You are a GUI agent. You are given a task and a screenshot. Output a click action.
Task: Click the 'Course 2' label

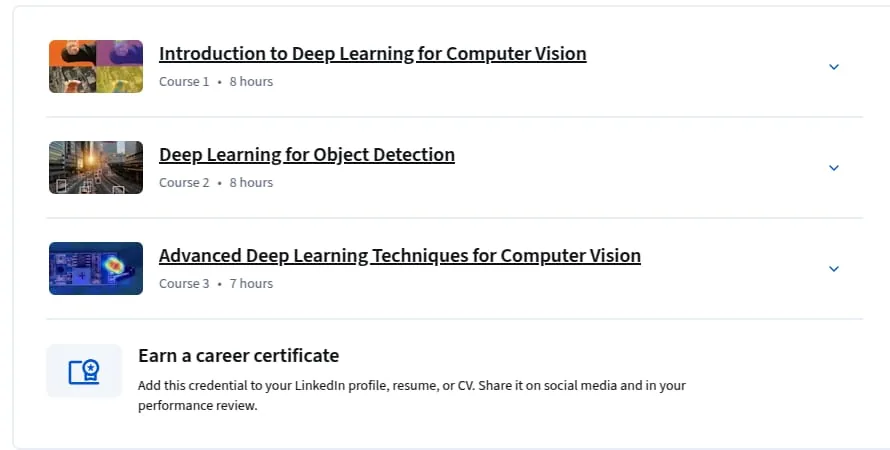(184, 183)
